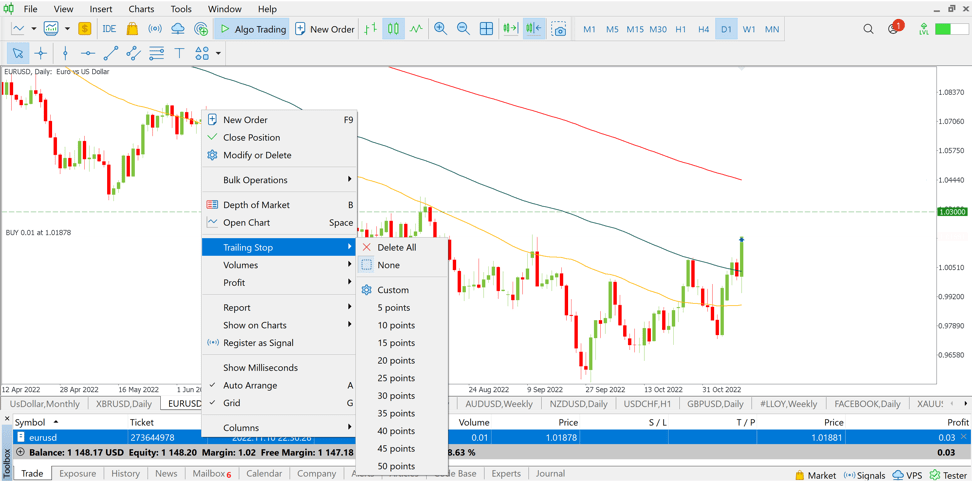Take a chart screenshot with camera icon
Viewport: 972px width, 481px height.
pos(560,29)
